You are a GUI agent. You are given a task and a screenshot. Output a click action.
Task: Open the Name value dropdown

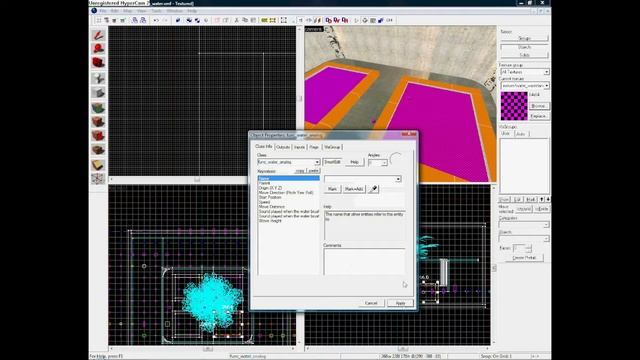tap(398, 179)
